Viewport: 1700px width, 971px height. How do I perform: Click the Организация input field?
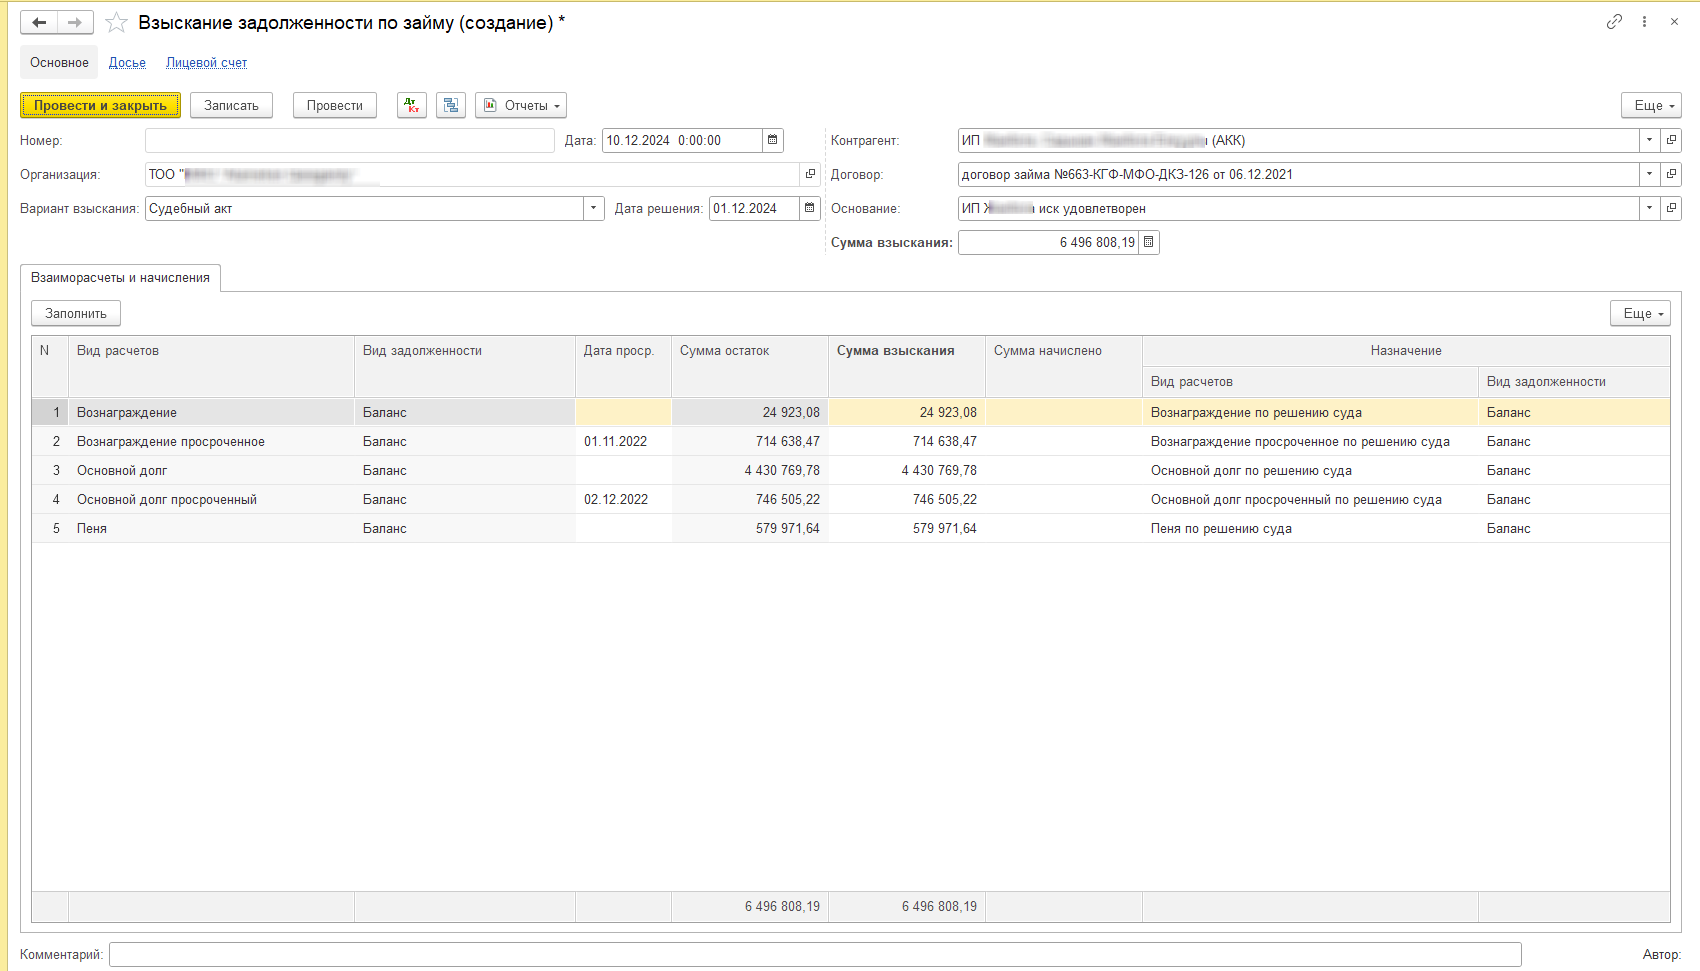pyautogui.click(x=472, y=174)
